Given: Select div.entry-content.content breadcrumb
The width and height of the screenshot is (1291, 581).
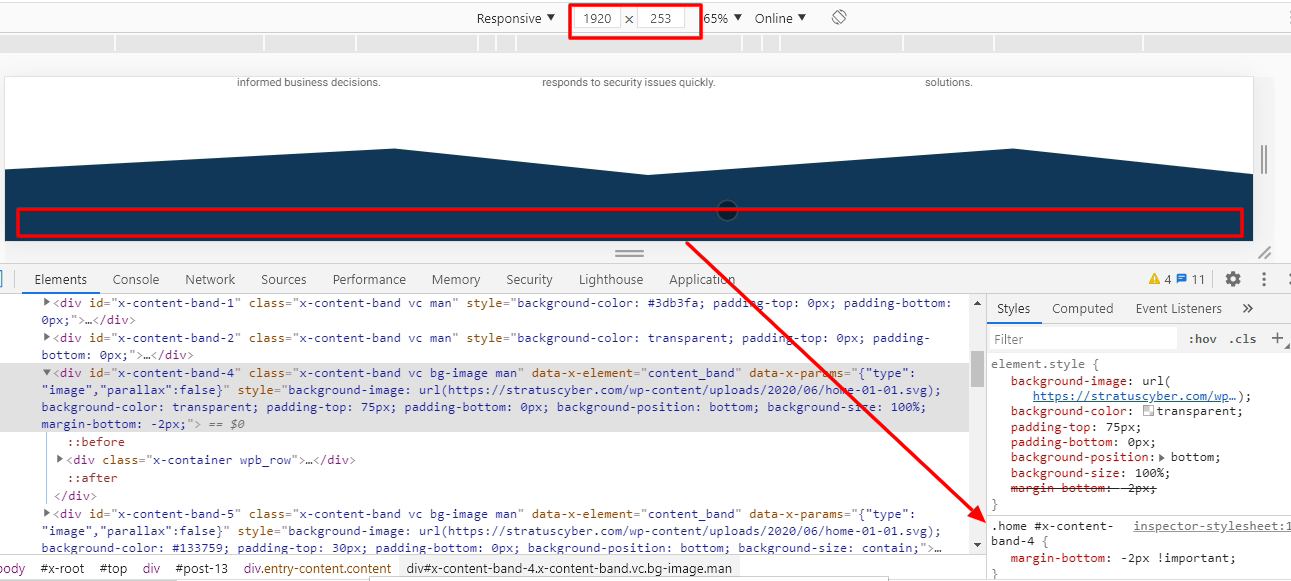Looking at the screenshot, I should tap(318, 568).
